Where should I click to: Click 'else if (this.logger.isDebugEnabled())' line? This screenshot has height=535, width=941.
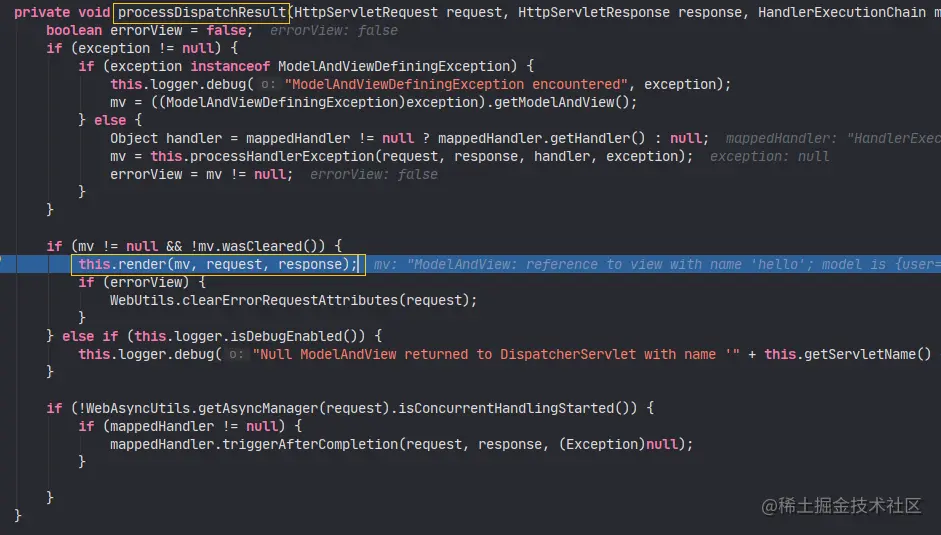pyautogui.click(x=222, y=336)
